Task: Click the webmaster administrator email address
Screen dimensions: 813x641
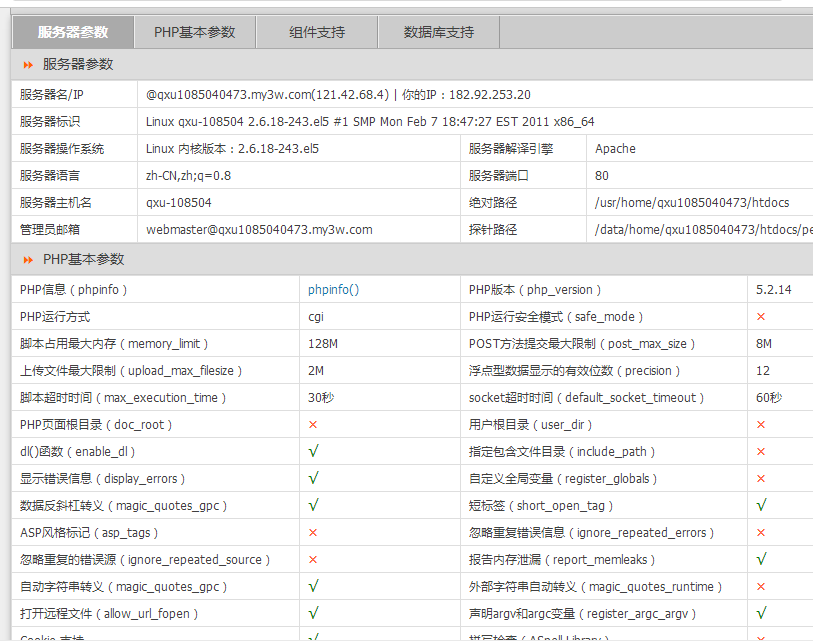Action: click(259, 230)
